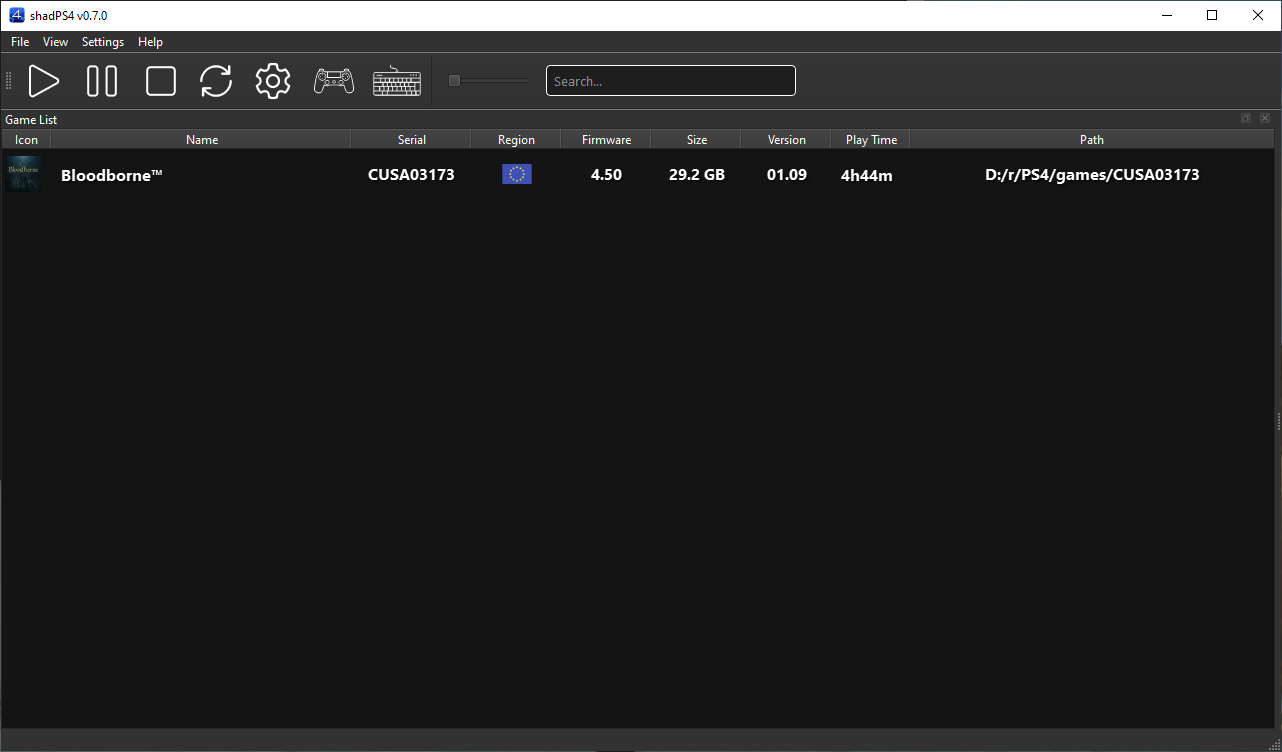Screen dimensions: 1282x752
Task: Focus the Search input field
Action: point(671,81)
